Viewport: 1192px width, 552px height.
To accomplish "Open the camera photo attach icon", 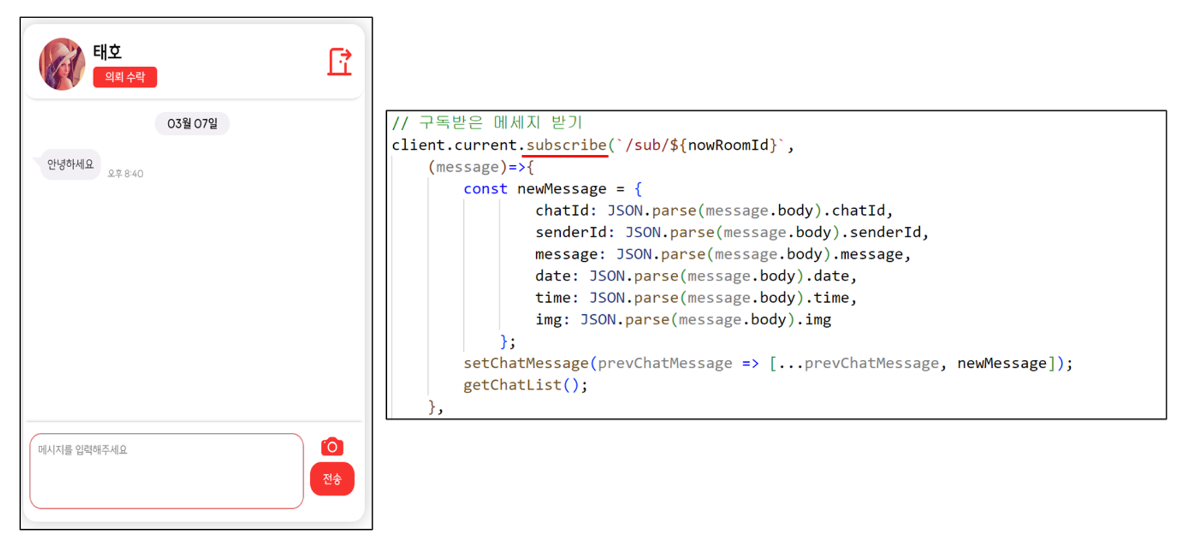I will (332, 446).
